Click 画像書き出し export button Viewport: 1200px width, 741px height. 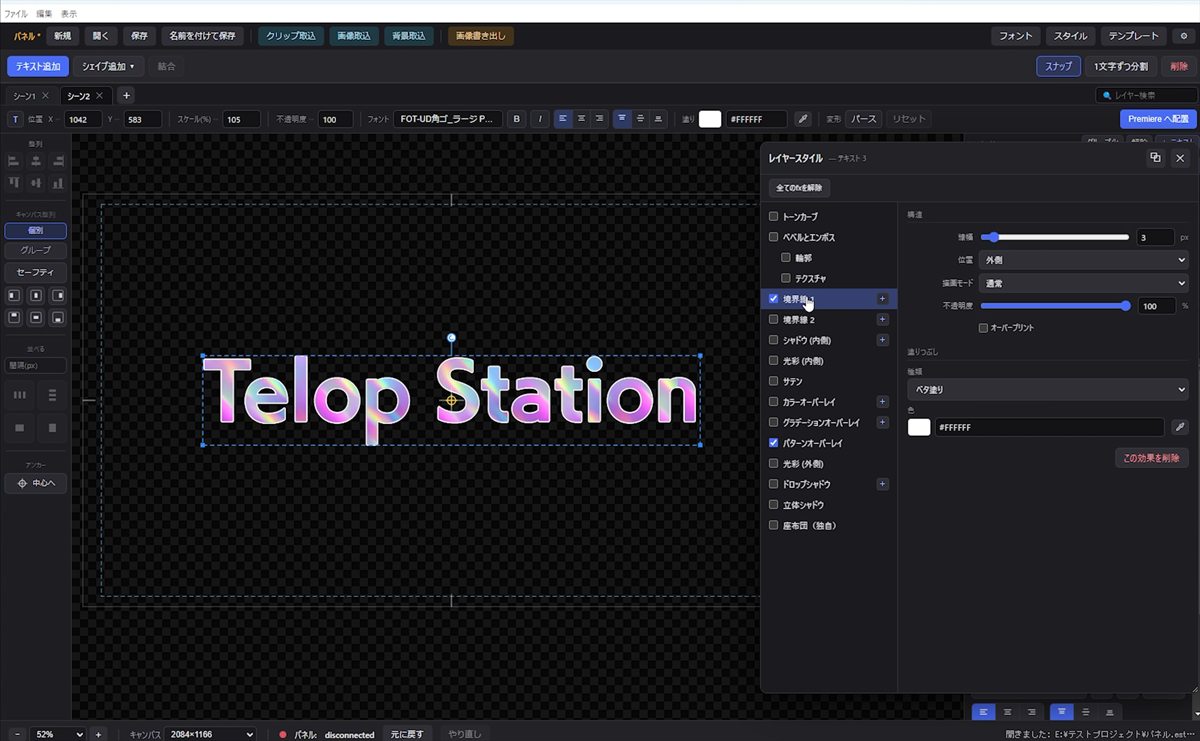tap(481, 36)
